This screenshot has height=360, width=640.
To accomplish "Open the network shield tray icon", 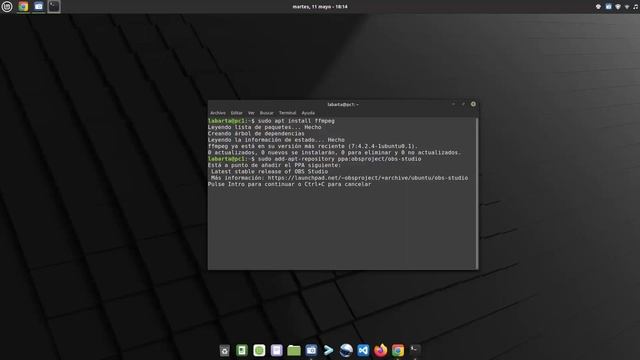I will pyautogui.click(x=618, y=7).
